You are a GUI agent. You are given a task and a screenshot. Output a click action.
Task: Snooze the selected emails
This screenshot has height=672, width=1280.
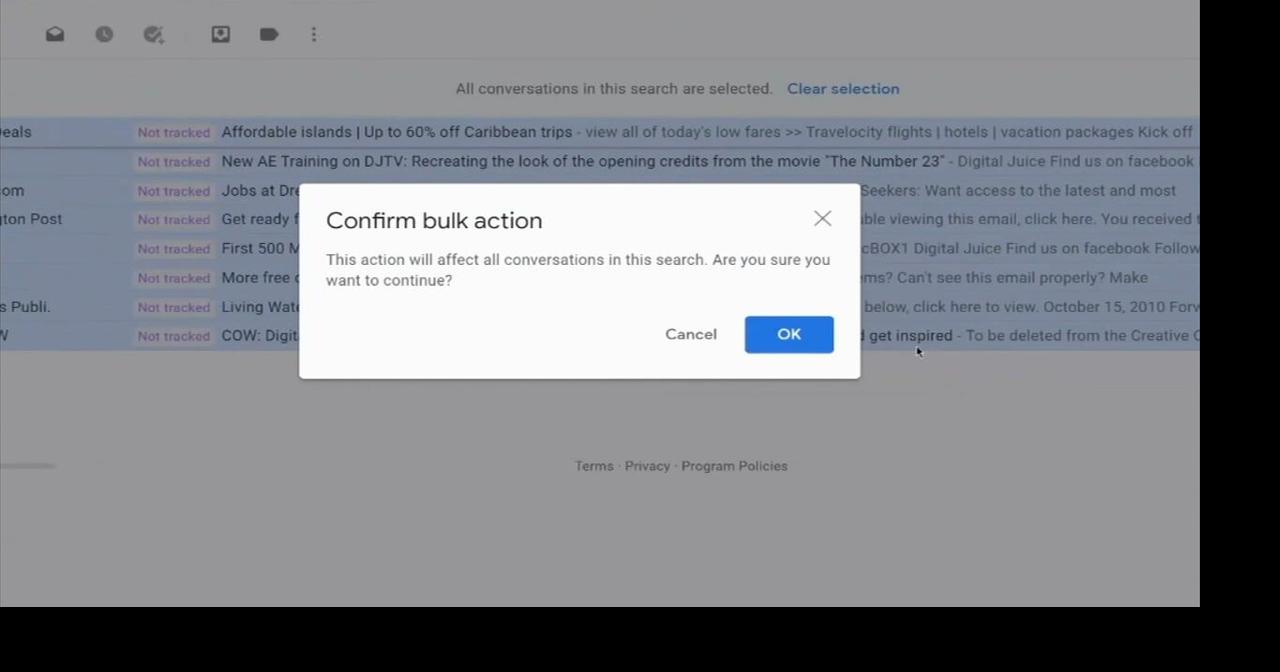[104, 34]
